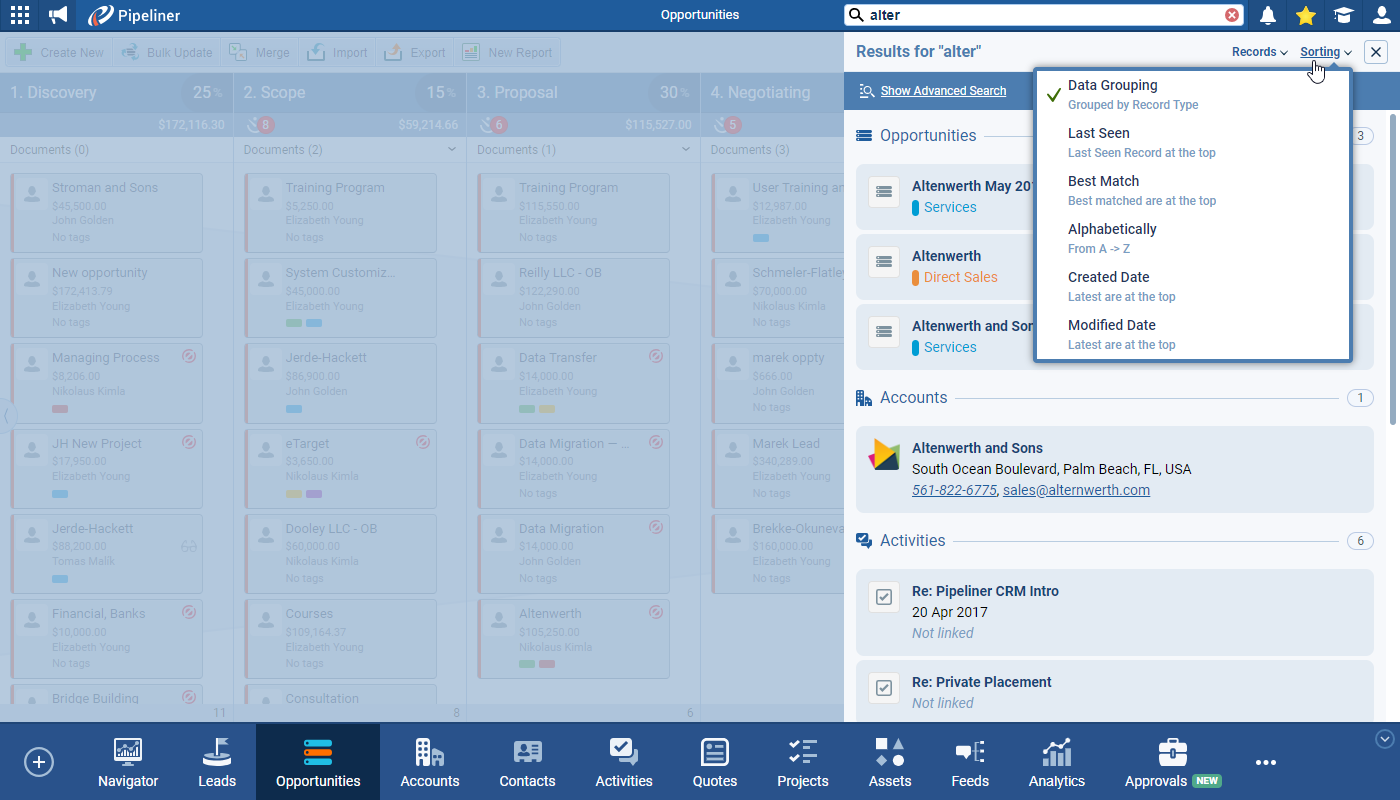
Task: Check the Re: Pipeliner CRM Intro task checkbox
Action: coord(884,597)
